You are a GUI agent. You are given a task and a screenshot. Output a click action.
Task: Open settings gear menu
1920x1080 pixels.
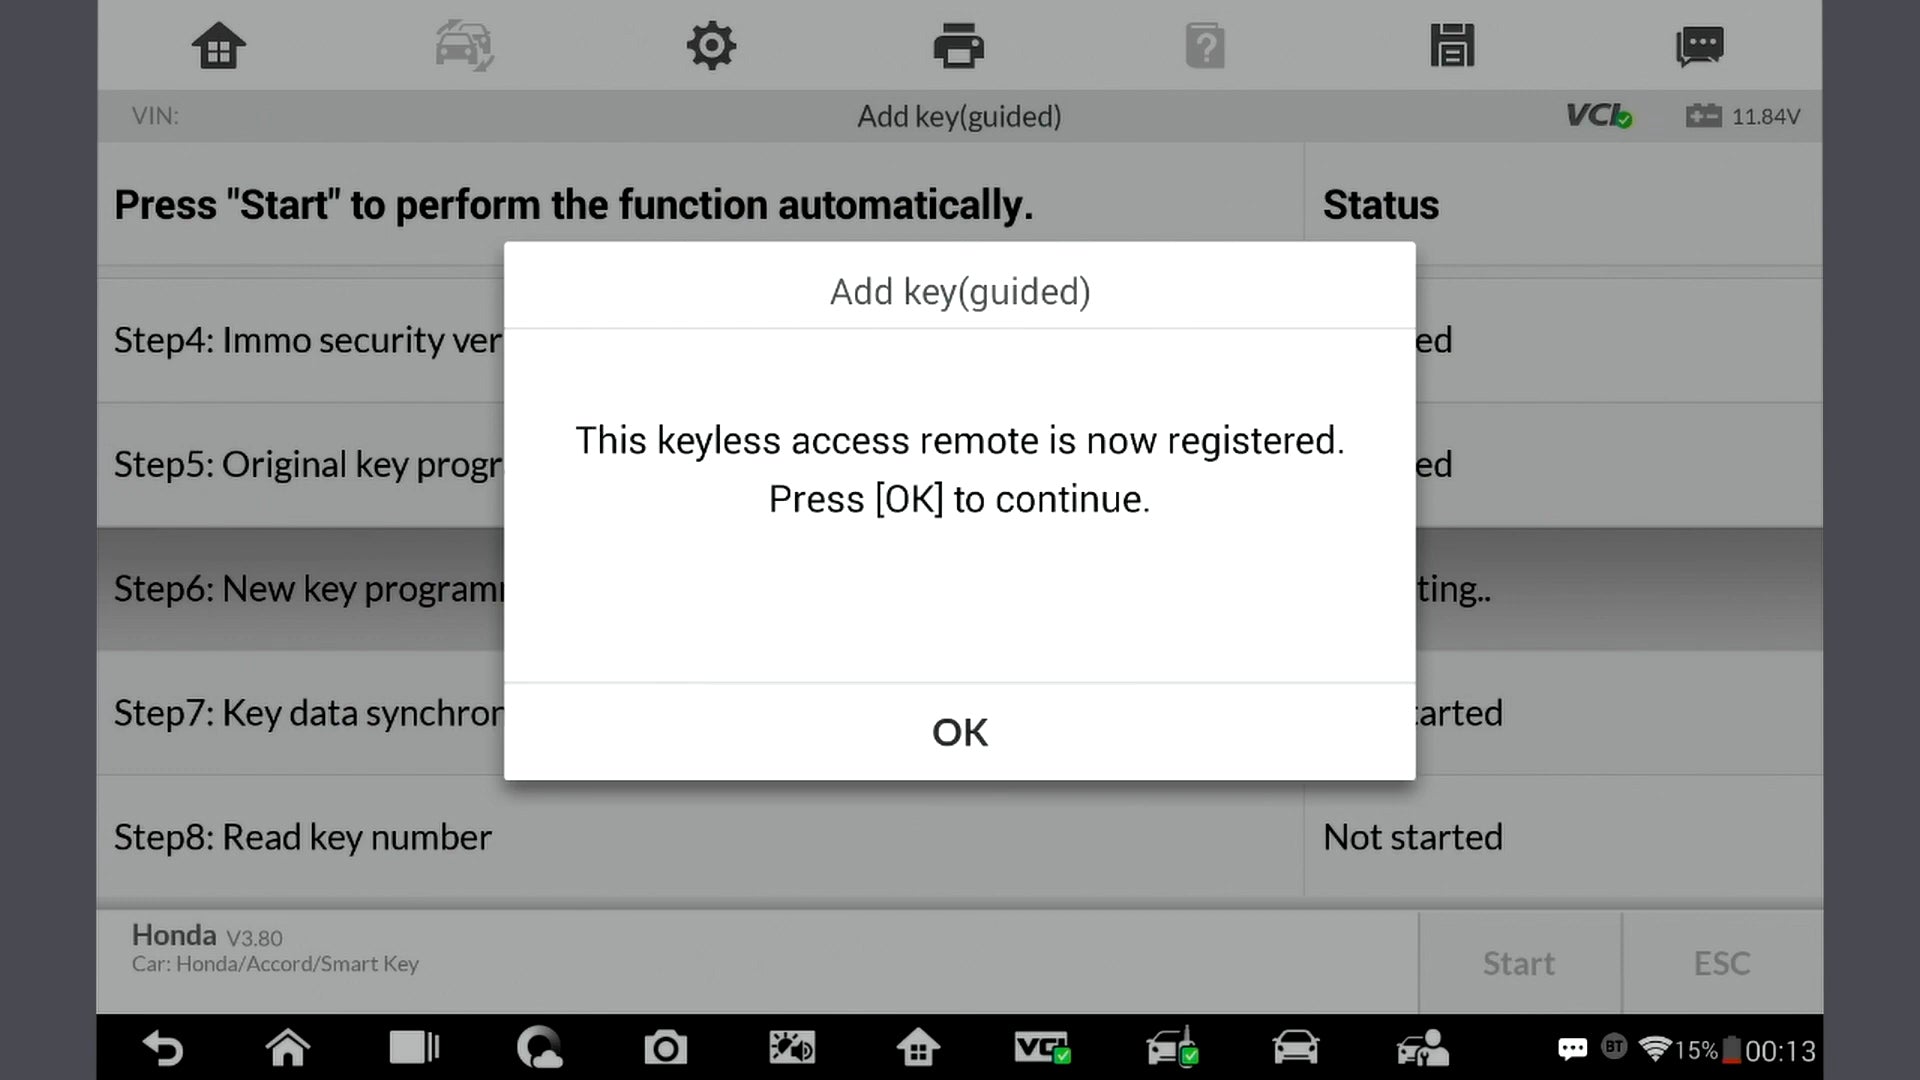[711, 46]
